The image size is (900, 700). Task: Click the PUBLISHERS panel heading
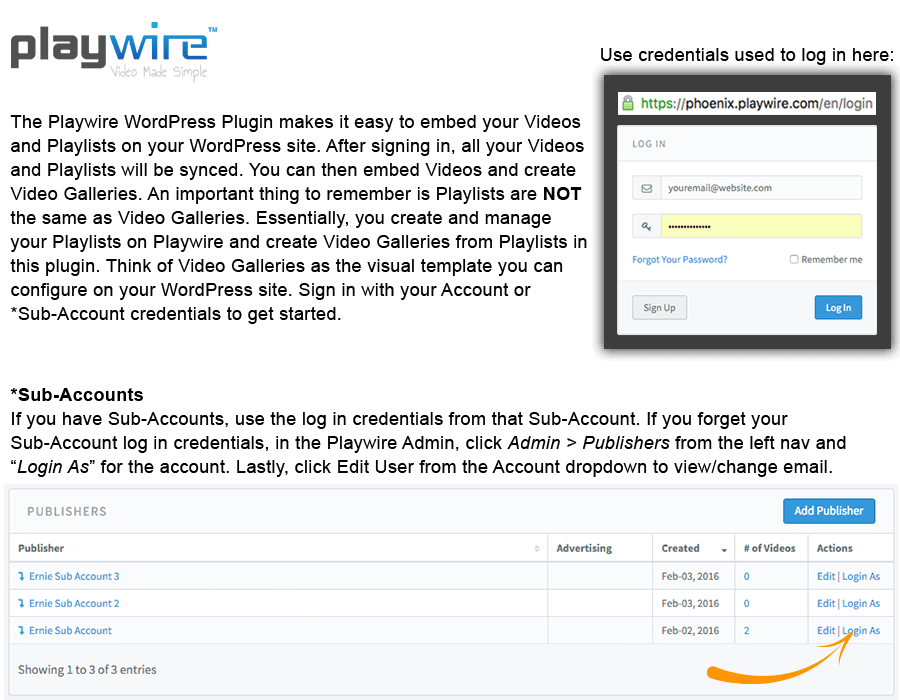(x=67, y=511)
